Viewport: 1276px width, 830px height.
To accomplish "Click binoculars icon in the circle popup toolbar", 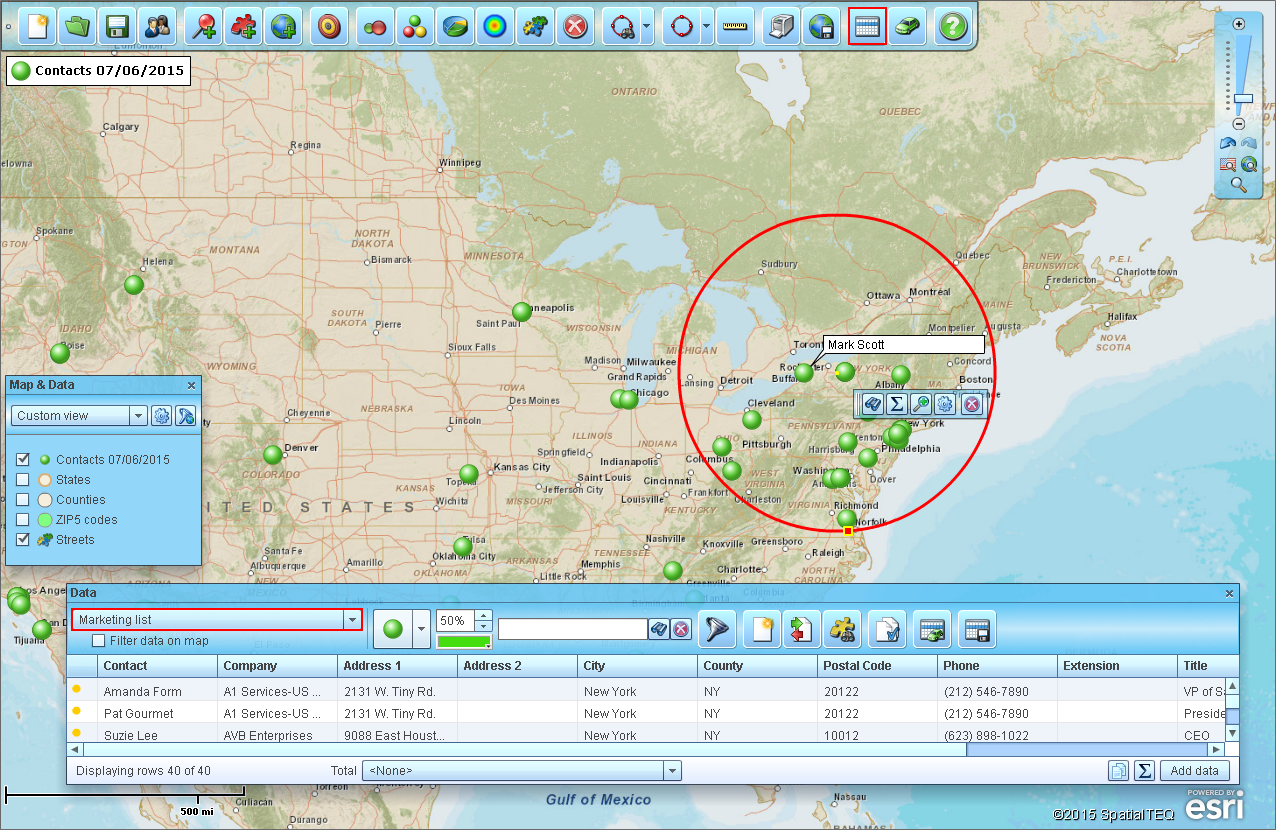I will pos(872,404).
